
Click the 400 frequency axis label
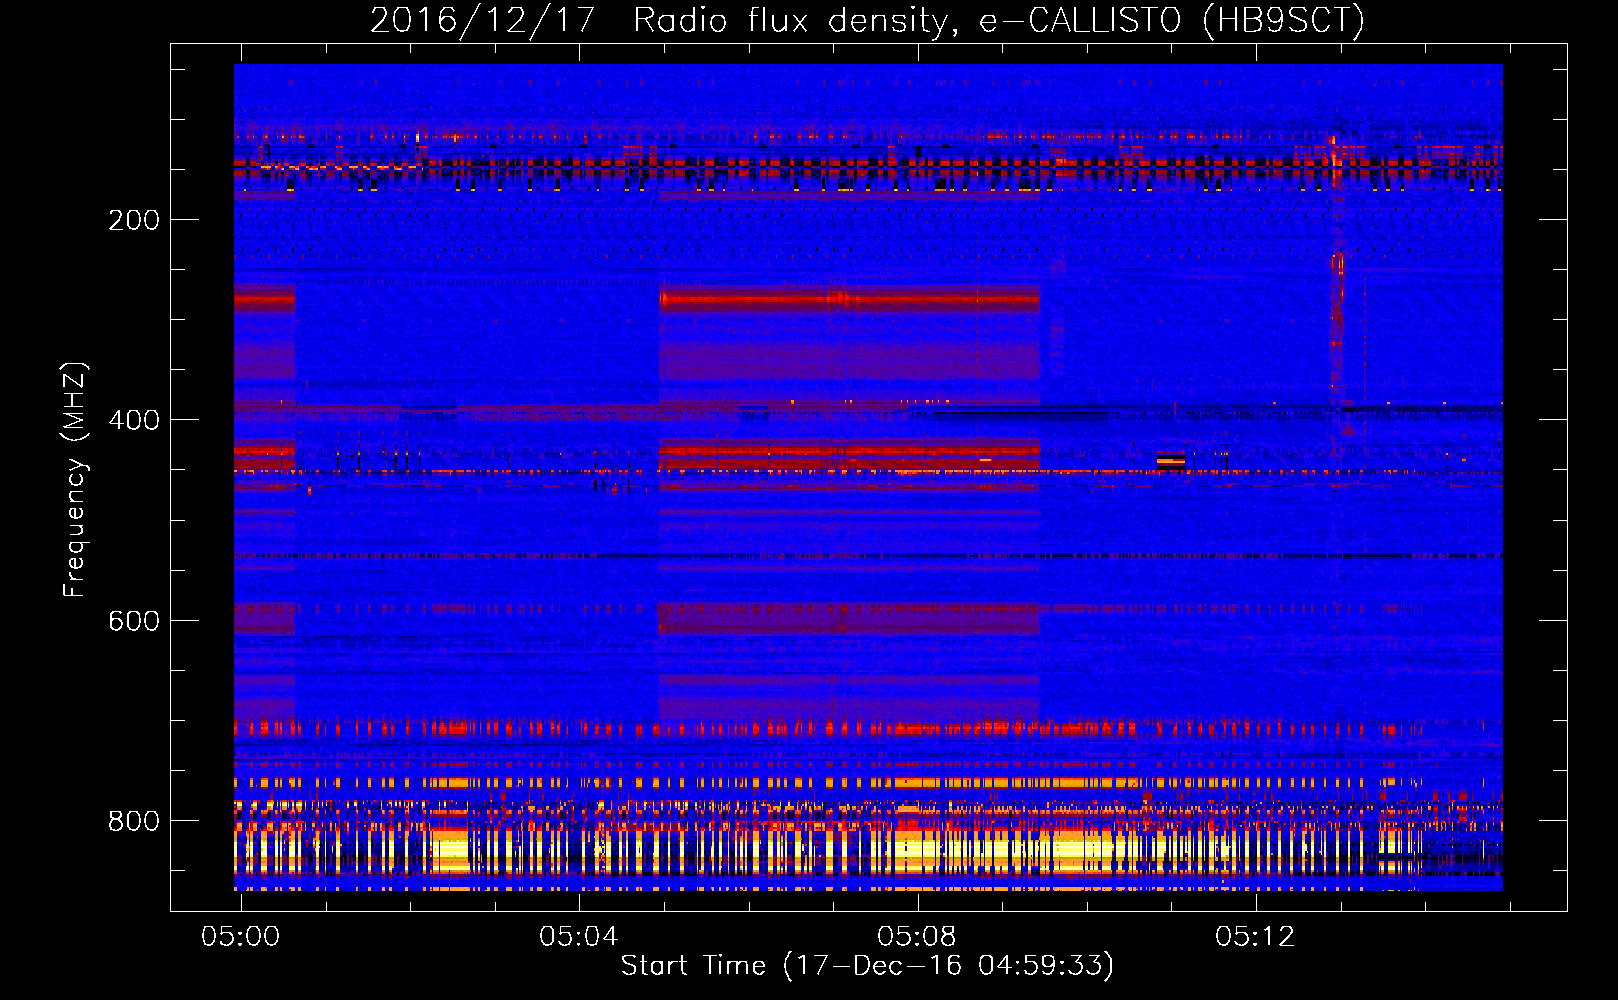[134, 420]
